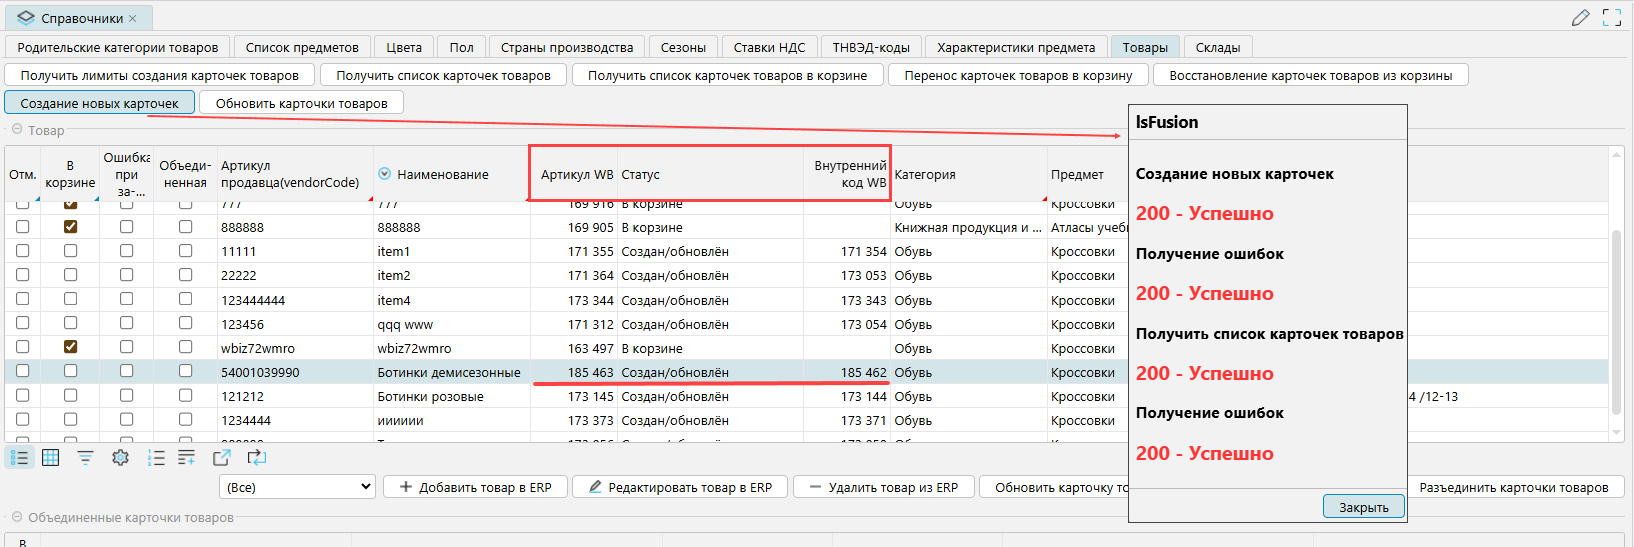Toggle fullscreen icon at top right
The width and height of the screenshot is (1634, 547).
(1612, 18)
